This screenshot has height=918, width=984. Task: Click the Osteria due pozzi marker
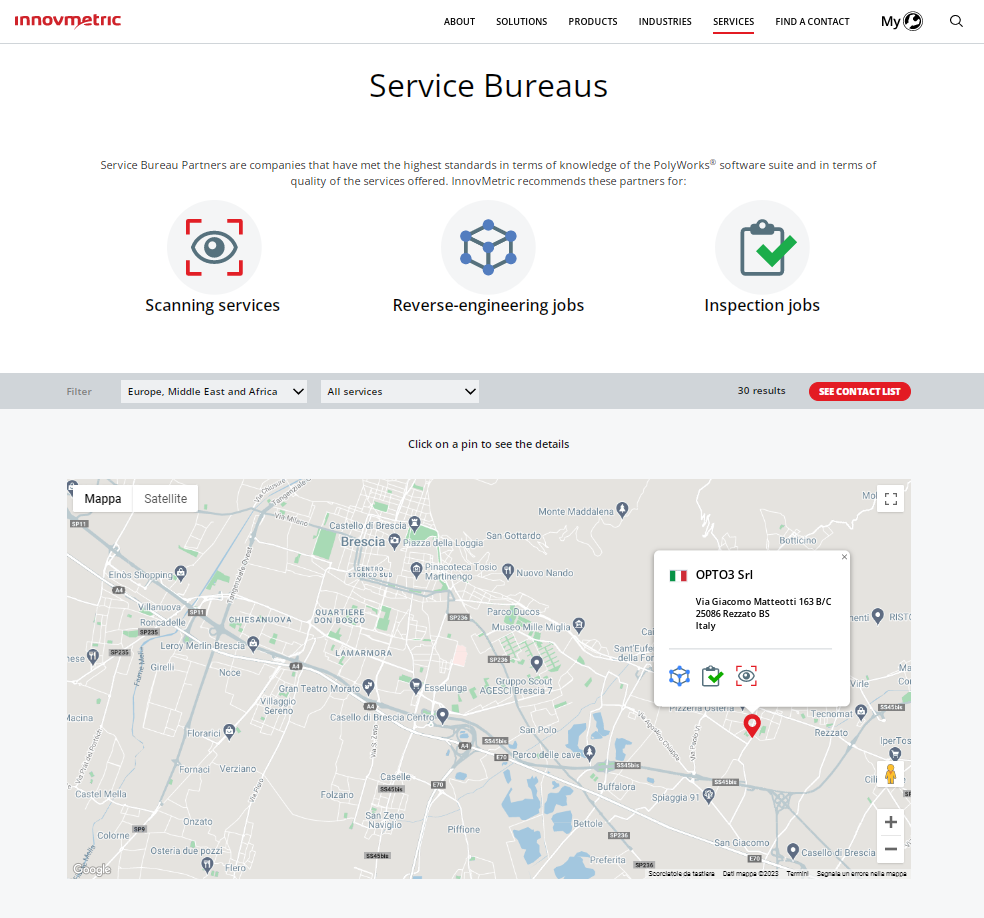click(207, 865)
